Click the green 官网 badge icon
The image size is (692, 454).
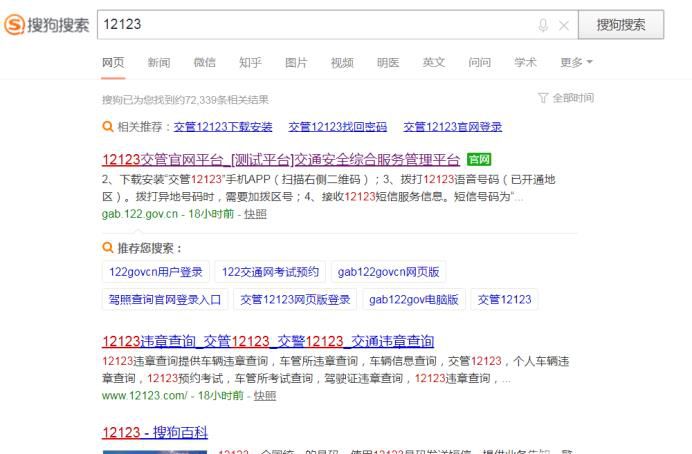(x=480, y=160)
